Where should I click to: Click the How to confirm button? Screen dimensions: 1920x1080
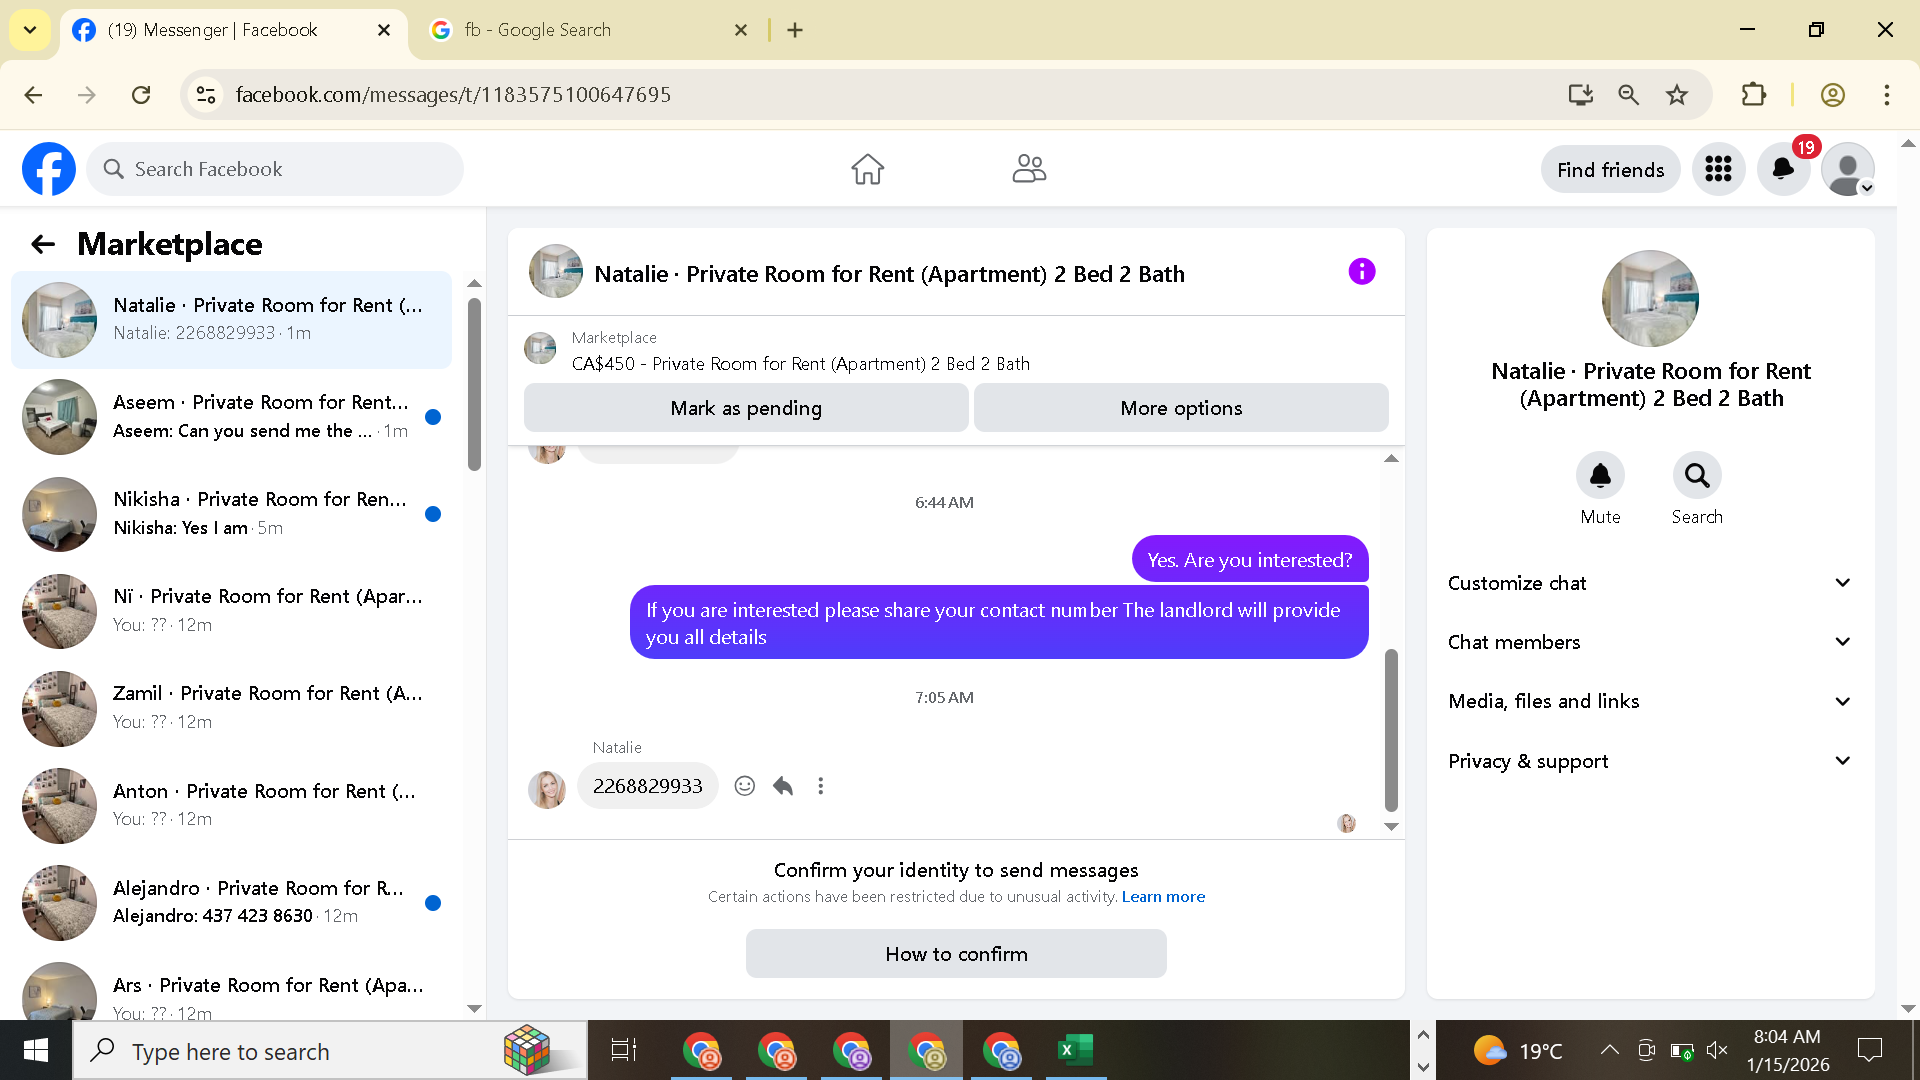tap(956, 954)
